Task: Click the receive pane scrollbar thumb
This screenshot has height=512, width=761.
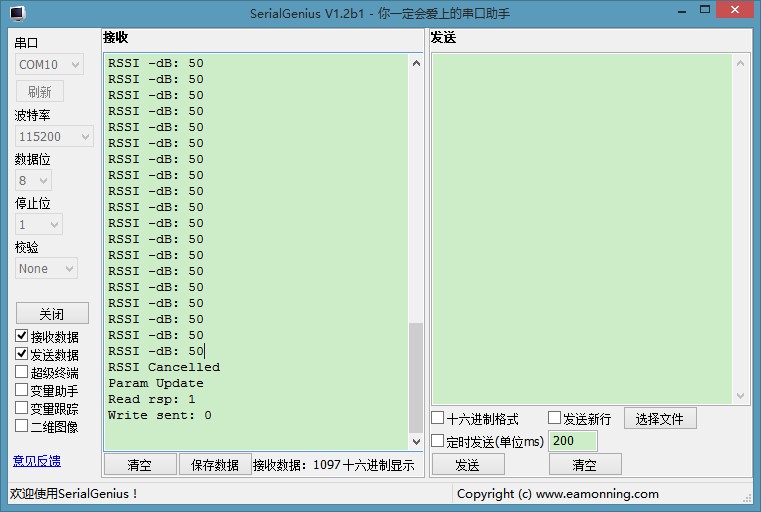Action: click(416, 378)
